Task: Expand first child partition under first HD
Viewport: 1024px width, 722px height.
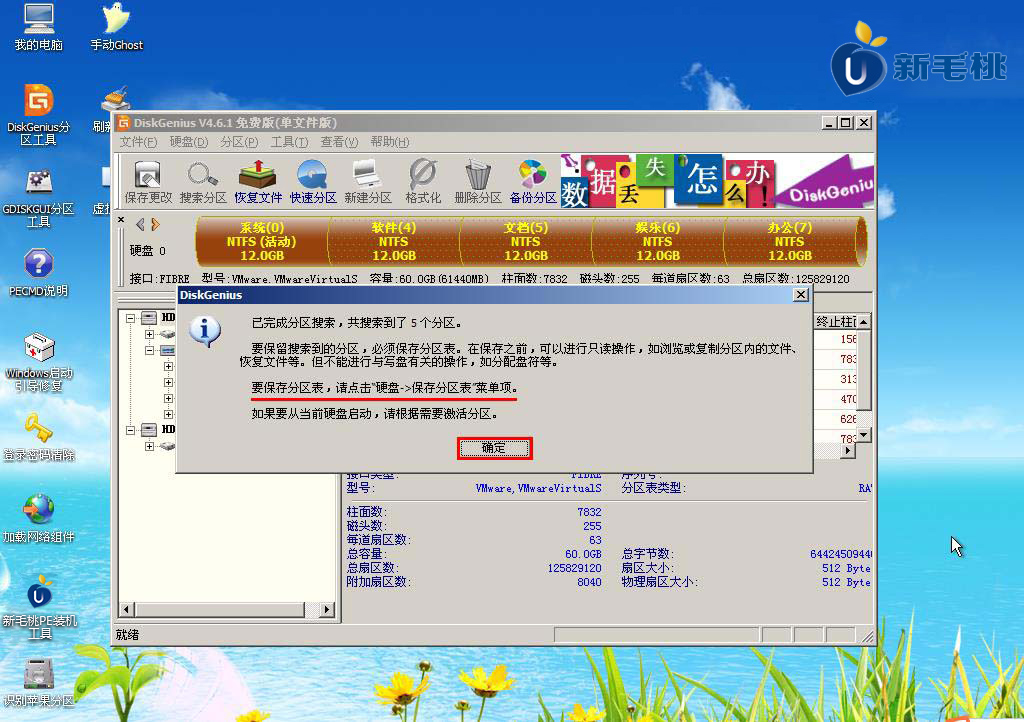Action: pos(150,334)
